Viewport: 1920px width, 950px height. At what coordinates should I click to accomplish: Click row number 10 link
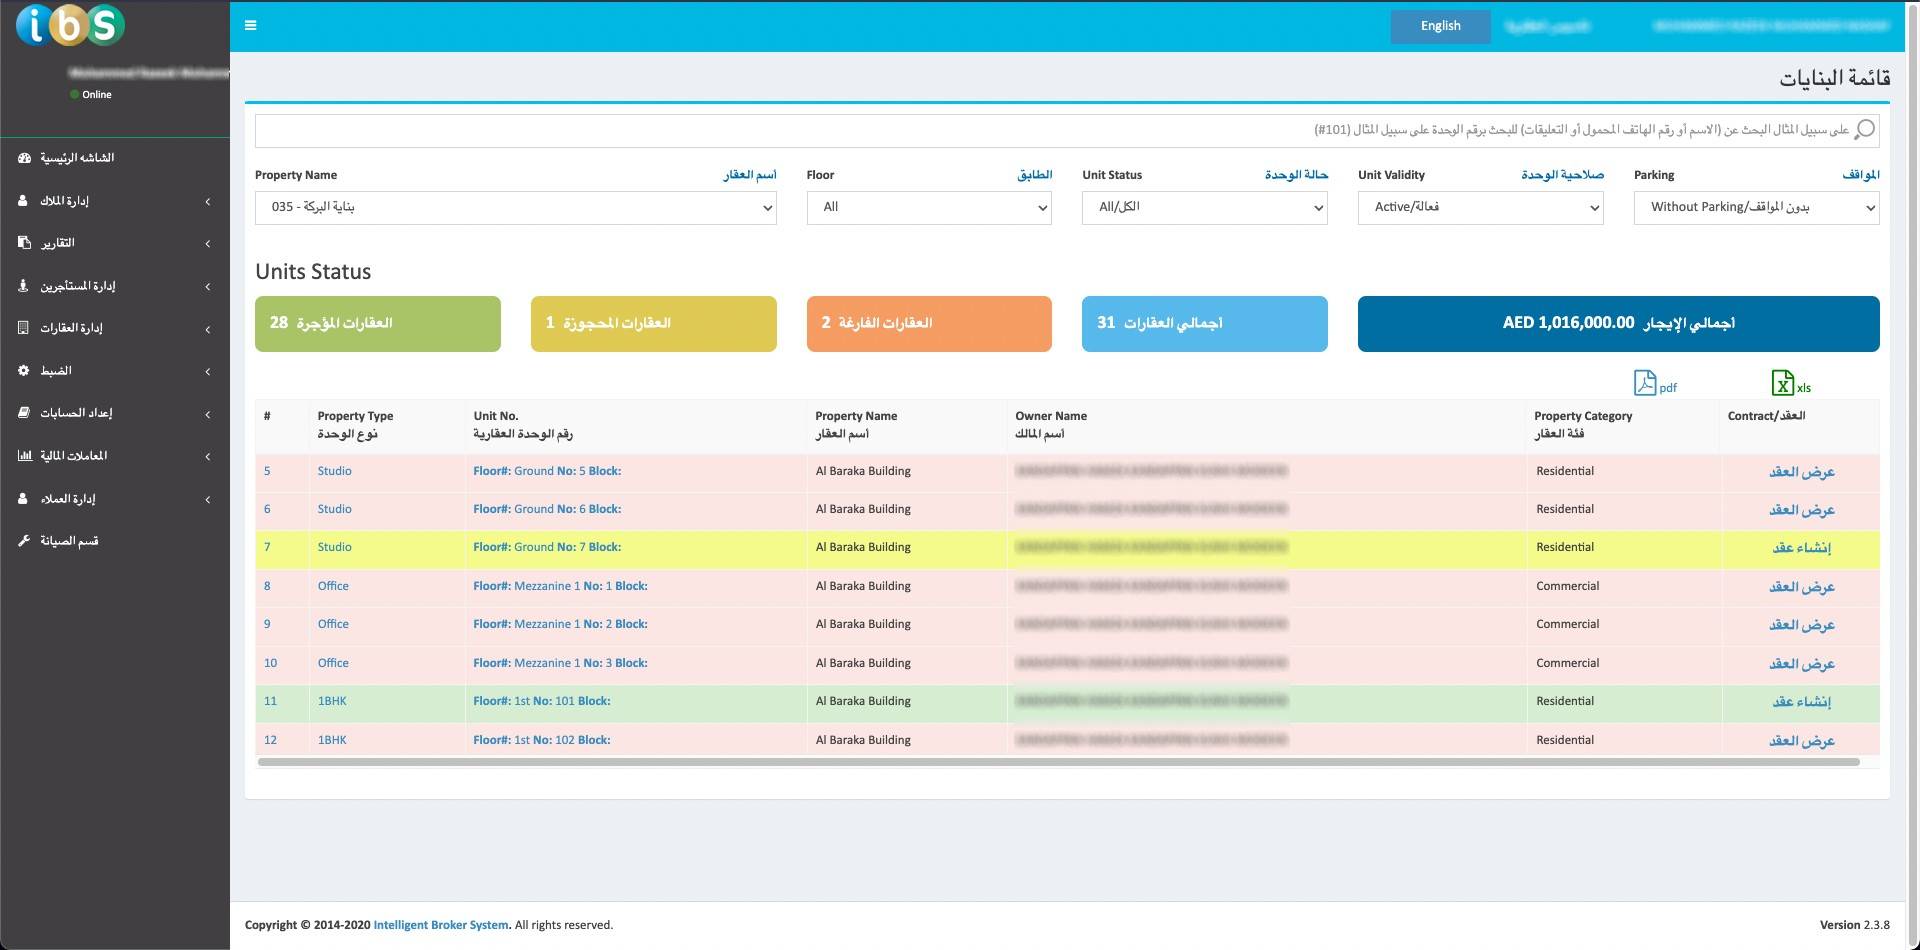270,663
